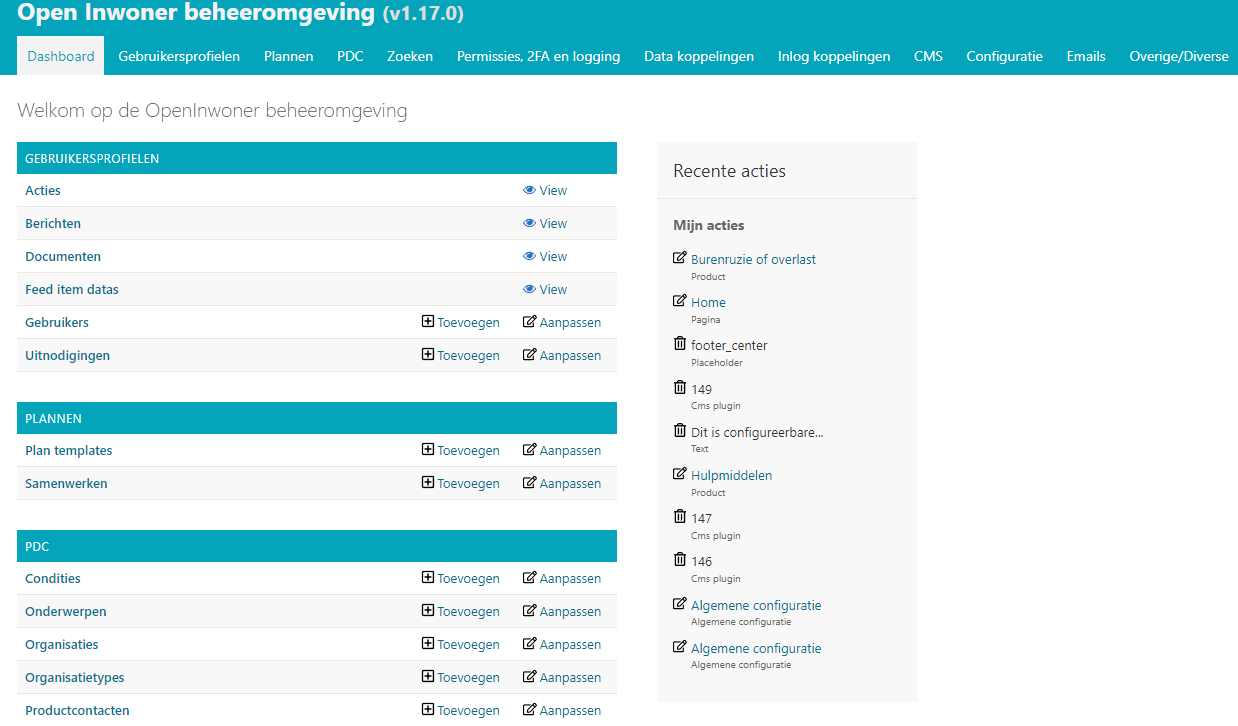1238x726 pixels.
Task: Click plus icon to add Gebruikers
Action: [x=428, y=322]
